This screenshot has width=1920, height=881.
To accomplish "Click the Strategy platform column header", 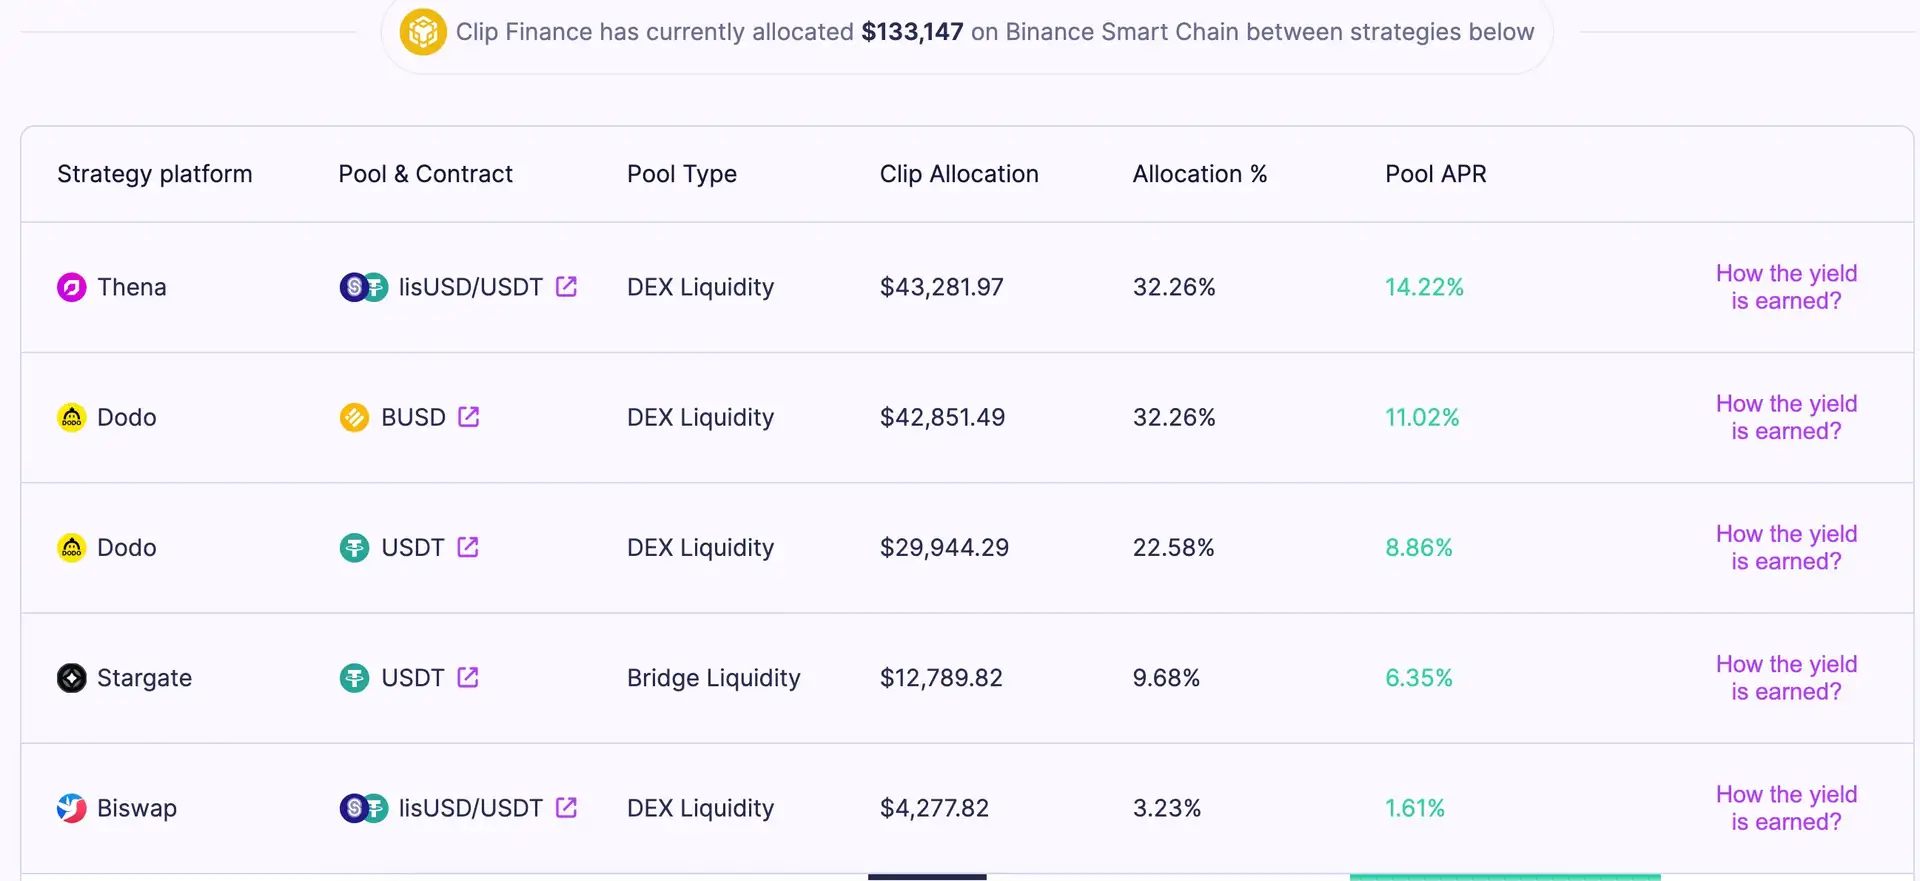I will point(155,174).
